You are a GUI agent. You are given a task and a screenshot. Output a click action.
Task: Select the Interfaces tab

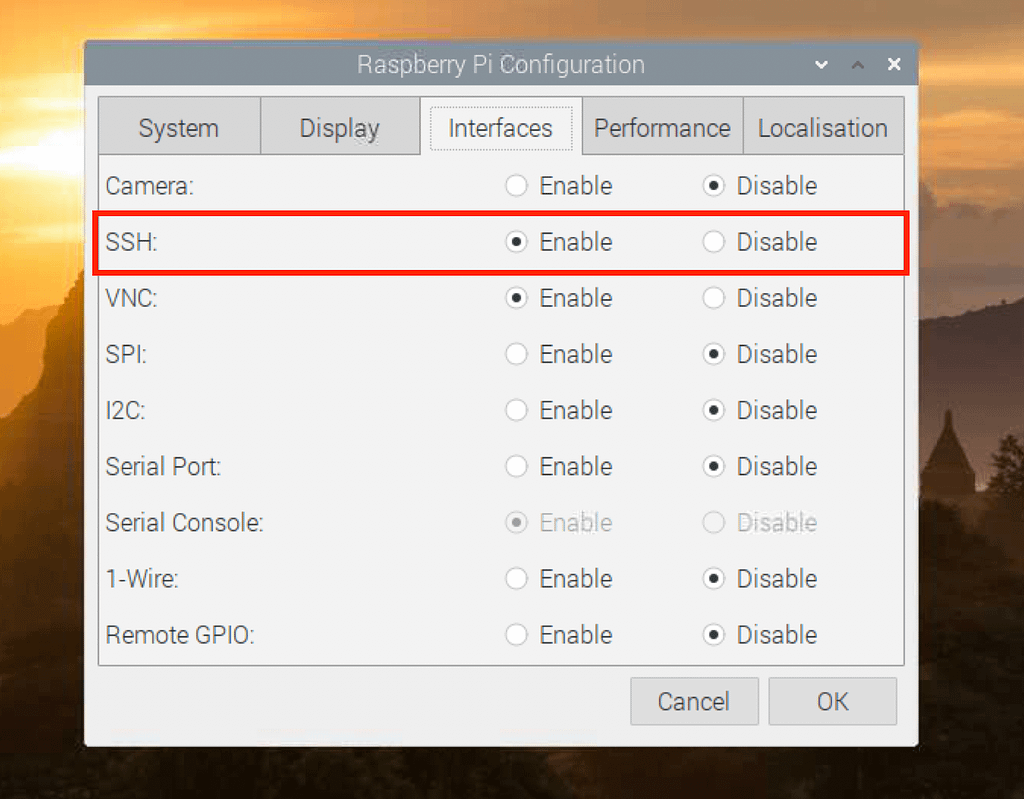[500, 128]
